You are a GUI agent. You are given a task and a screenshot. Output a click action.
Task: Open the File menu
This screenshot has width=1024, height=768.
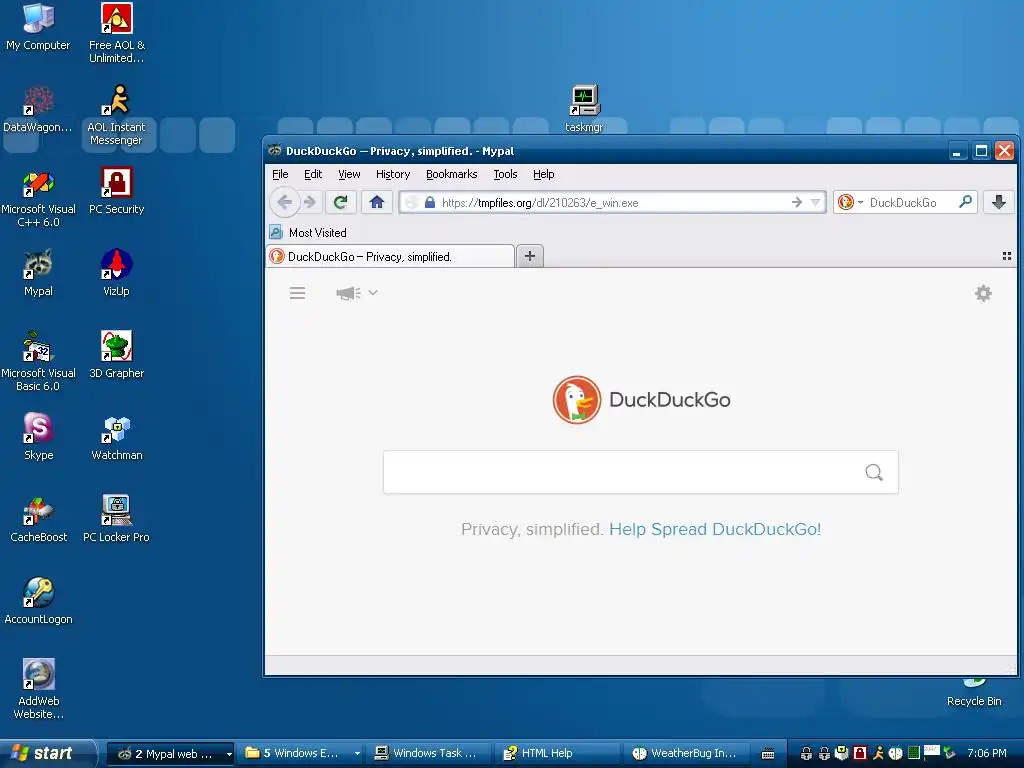point(280,174)
